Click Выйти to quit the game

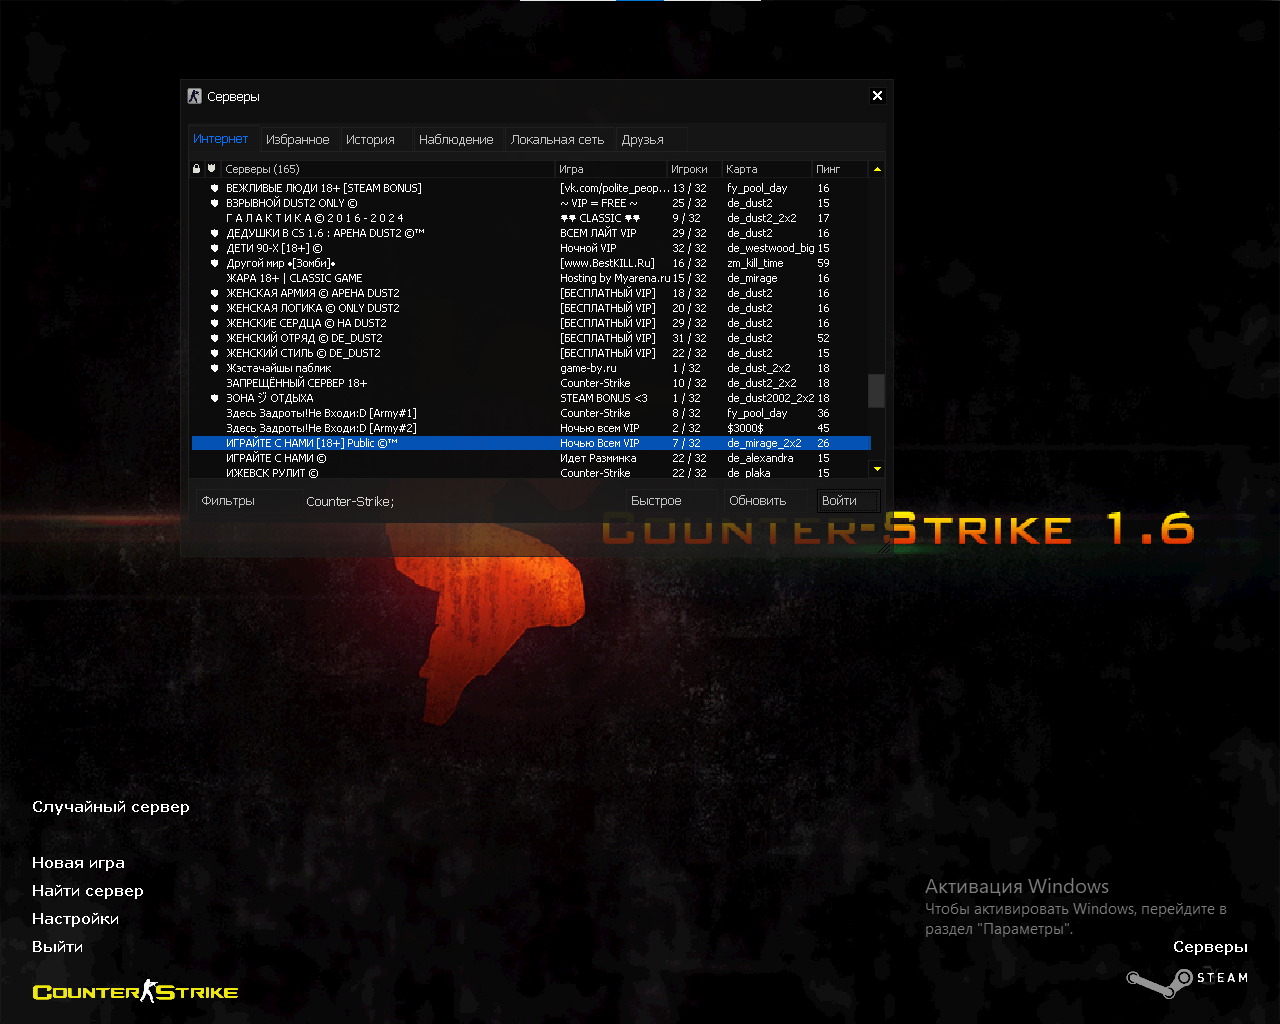tap(57, 947)
